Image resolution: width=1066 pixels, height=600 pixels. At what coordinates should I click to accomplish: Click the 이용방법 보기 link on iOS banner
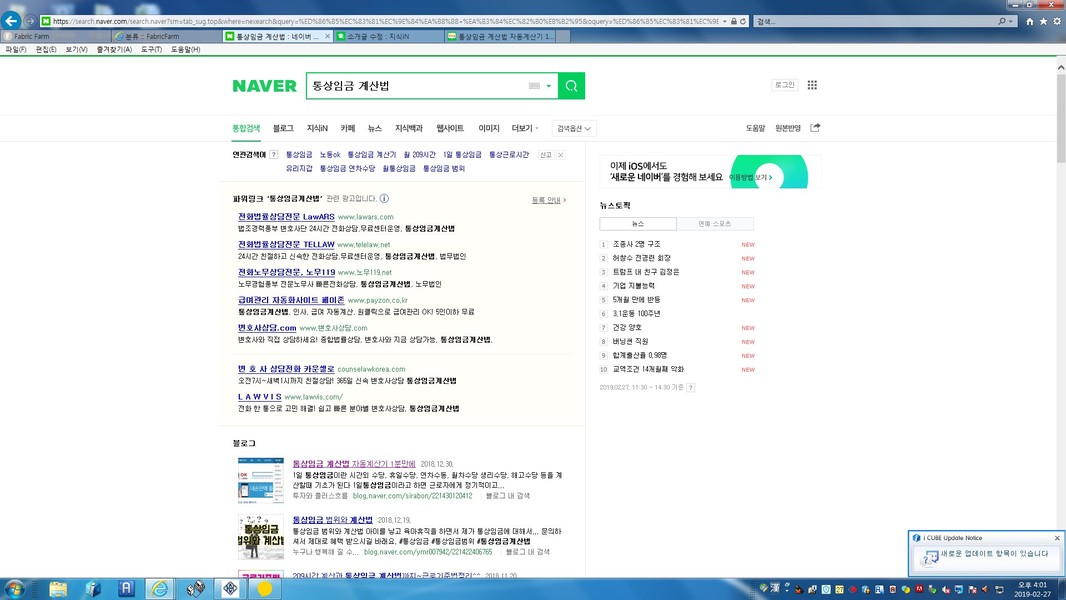click(x=750, y=177)
